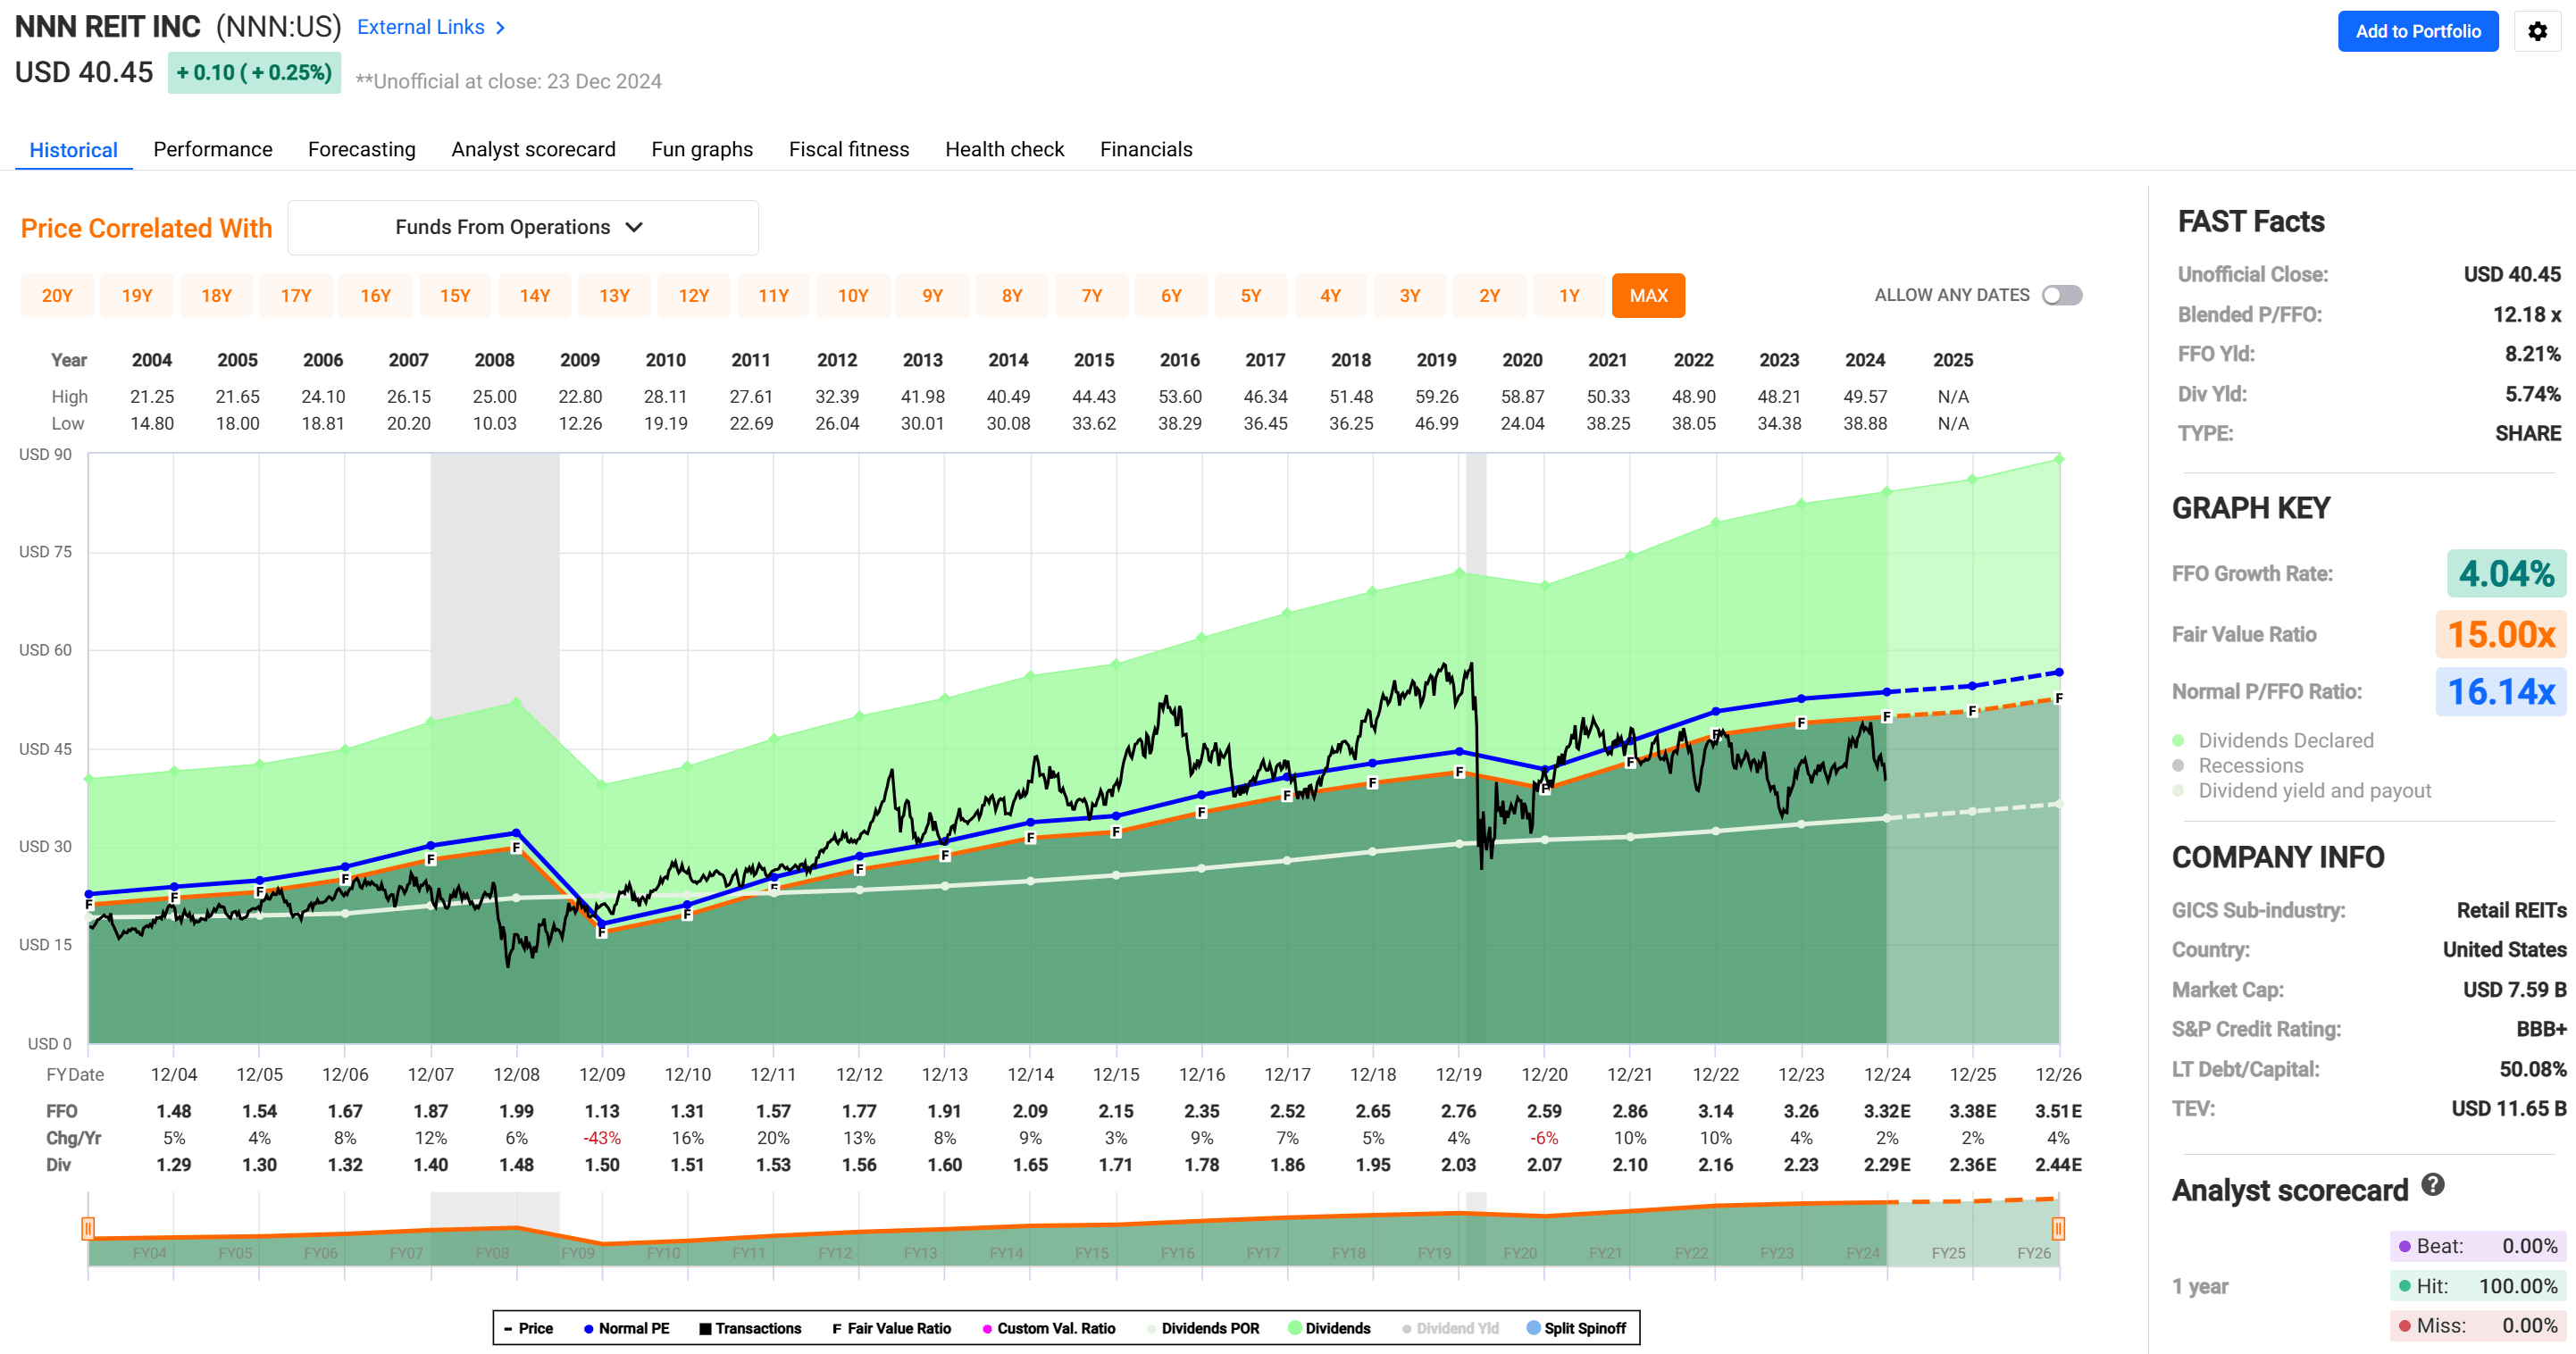Toggle the "Normal PE" legend item
This screenshot has width=2576, height=1354.
628,1328
